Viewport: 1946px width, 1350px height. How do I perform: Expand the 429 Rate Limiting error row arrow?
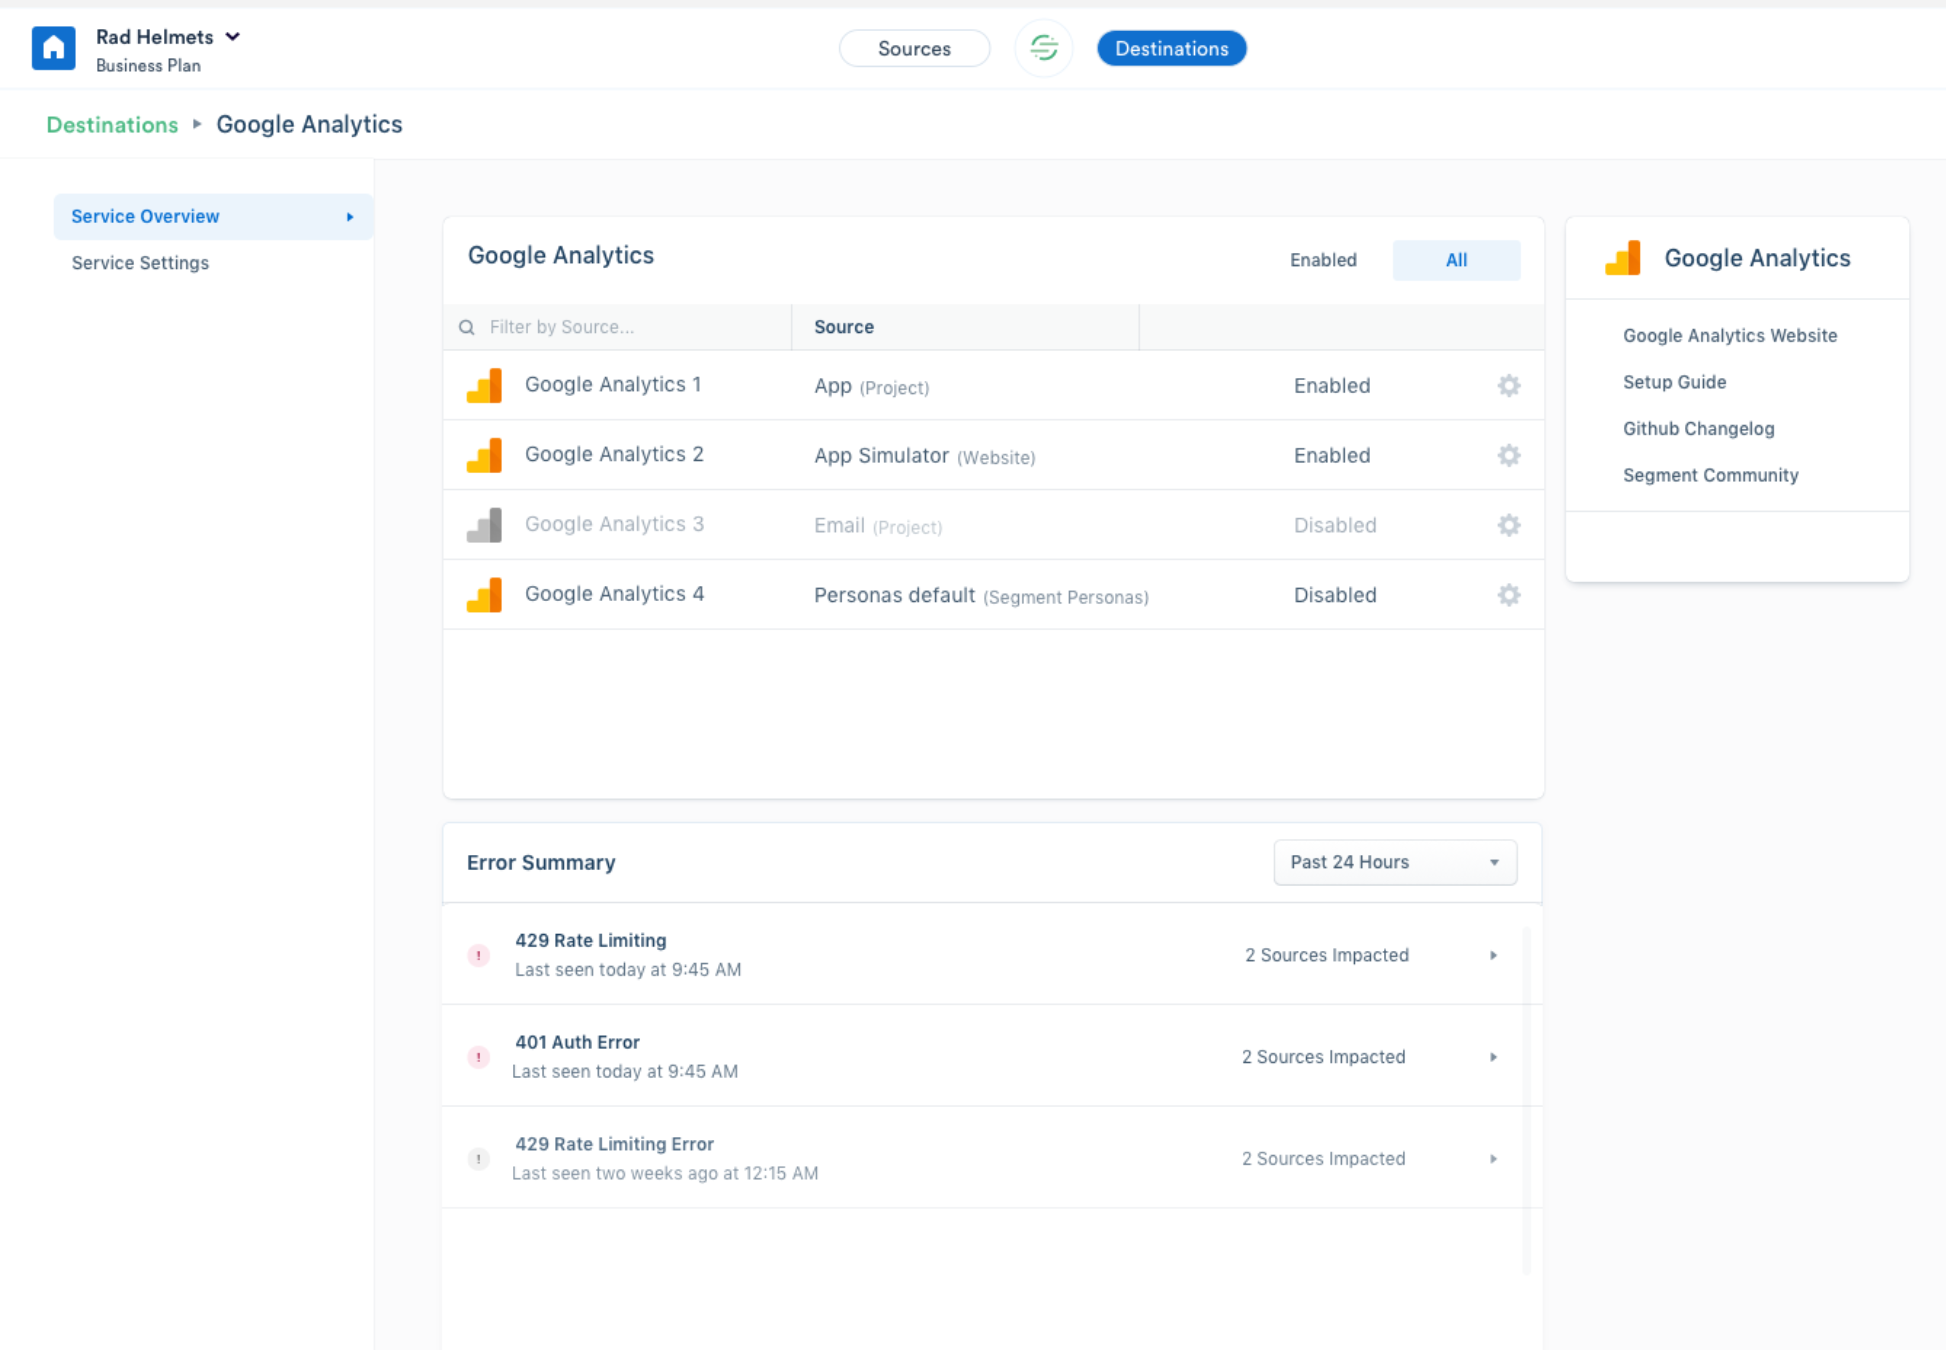click(x=1493, y=956)
